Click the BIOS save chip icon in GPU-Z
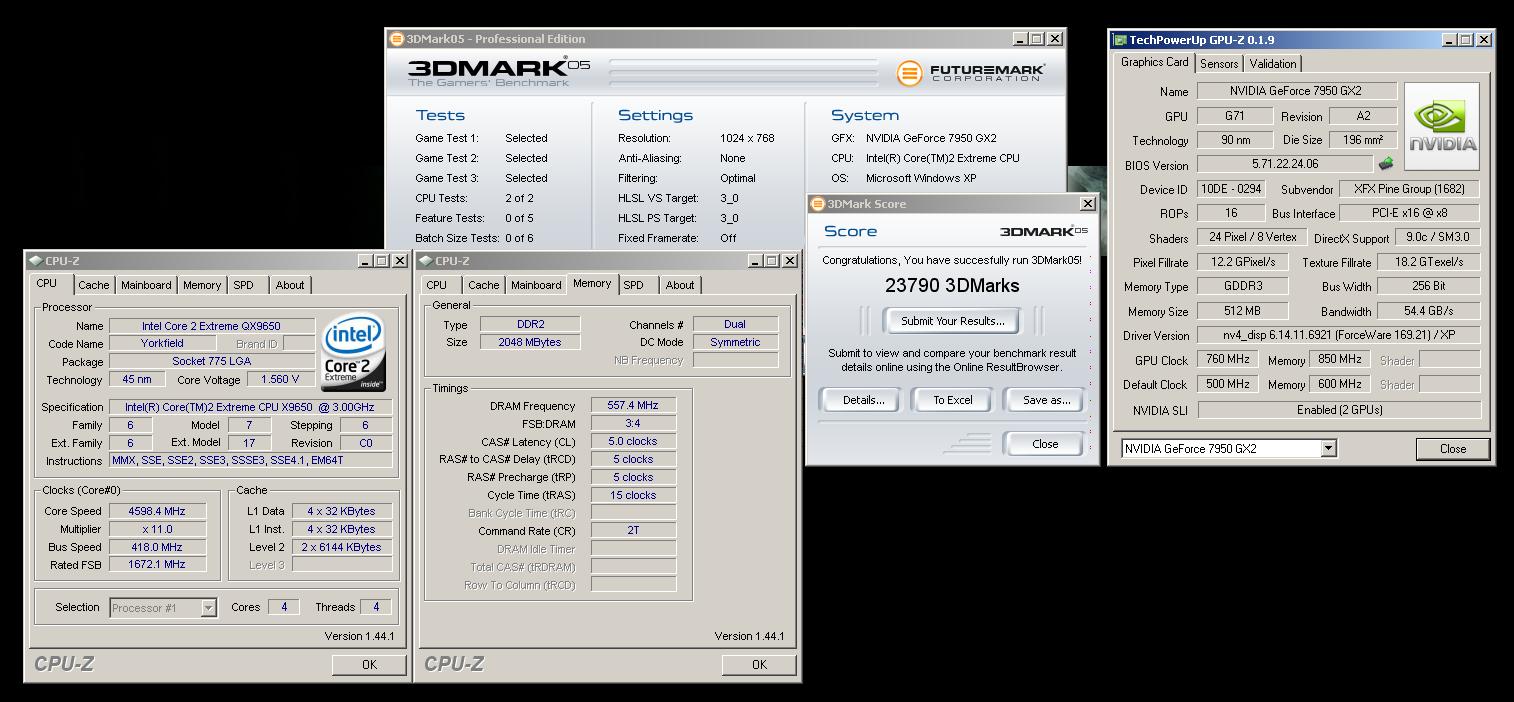1514x702 pixels. [1386, 164]
